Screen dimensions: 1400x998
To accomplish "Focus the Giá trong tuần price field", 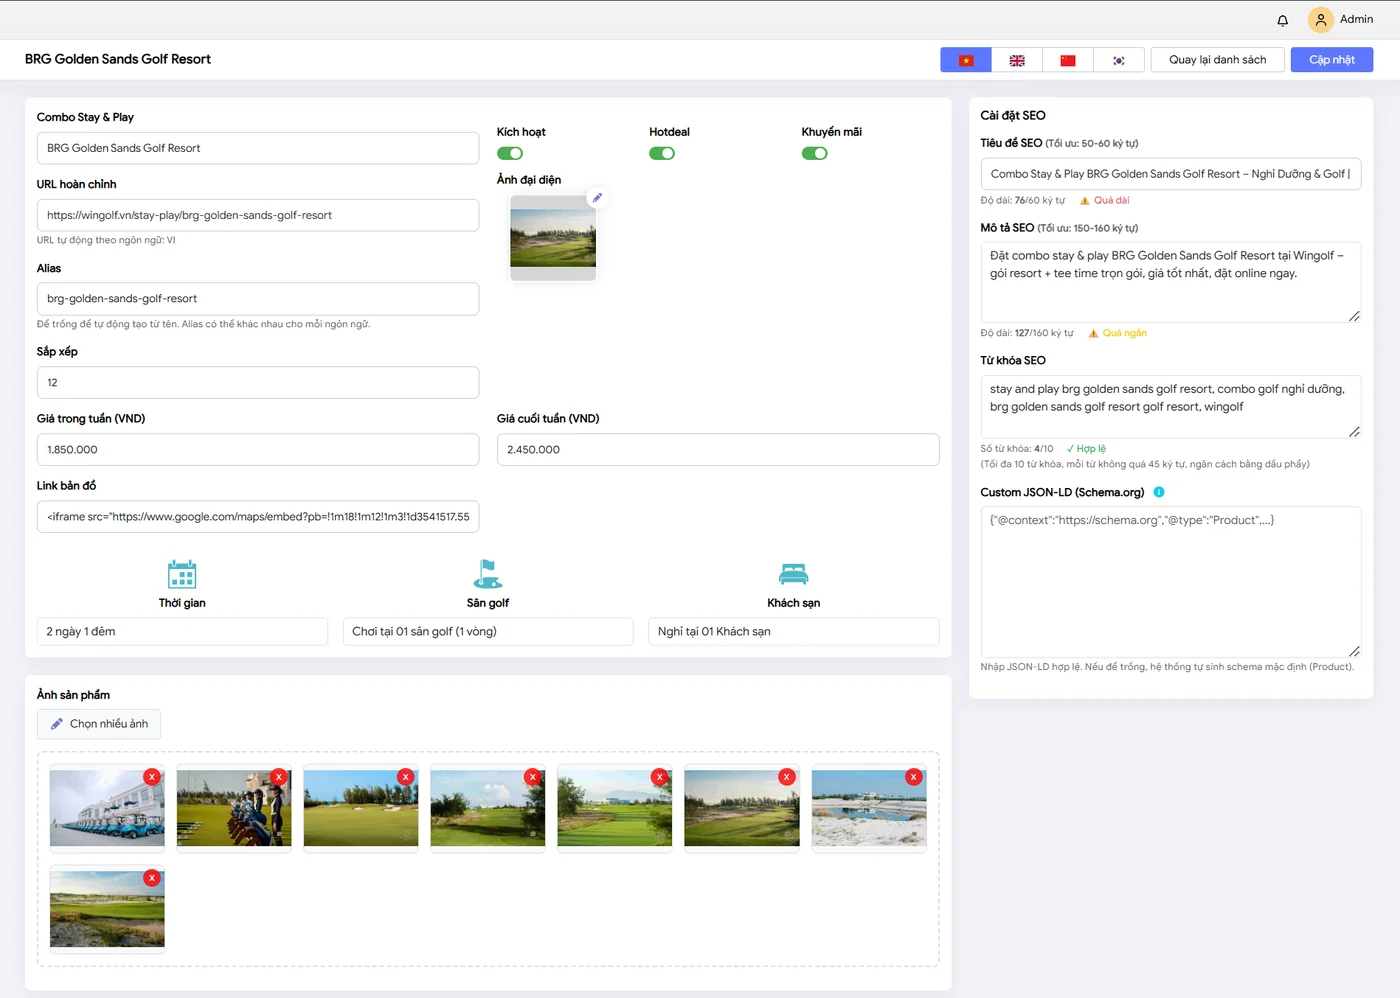I will pyautogui.click(x=258, y=449).
